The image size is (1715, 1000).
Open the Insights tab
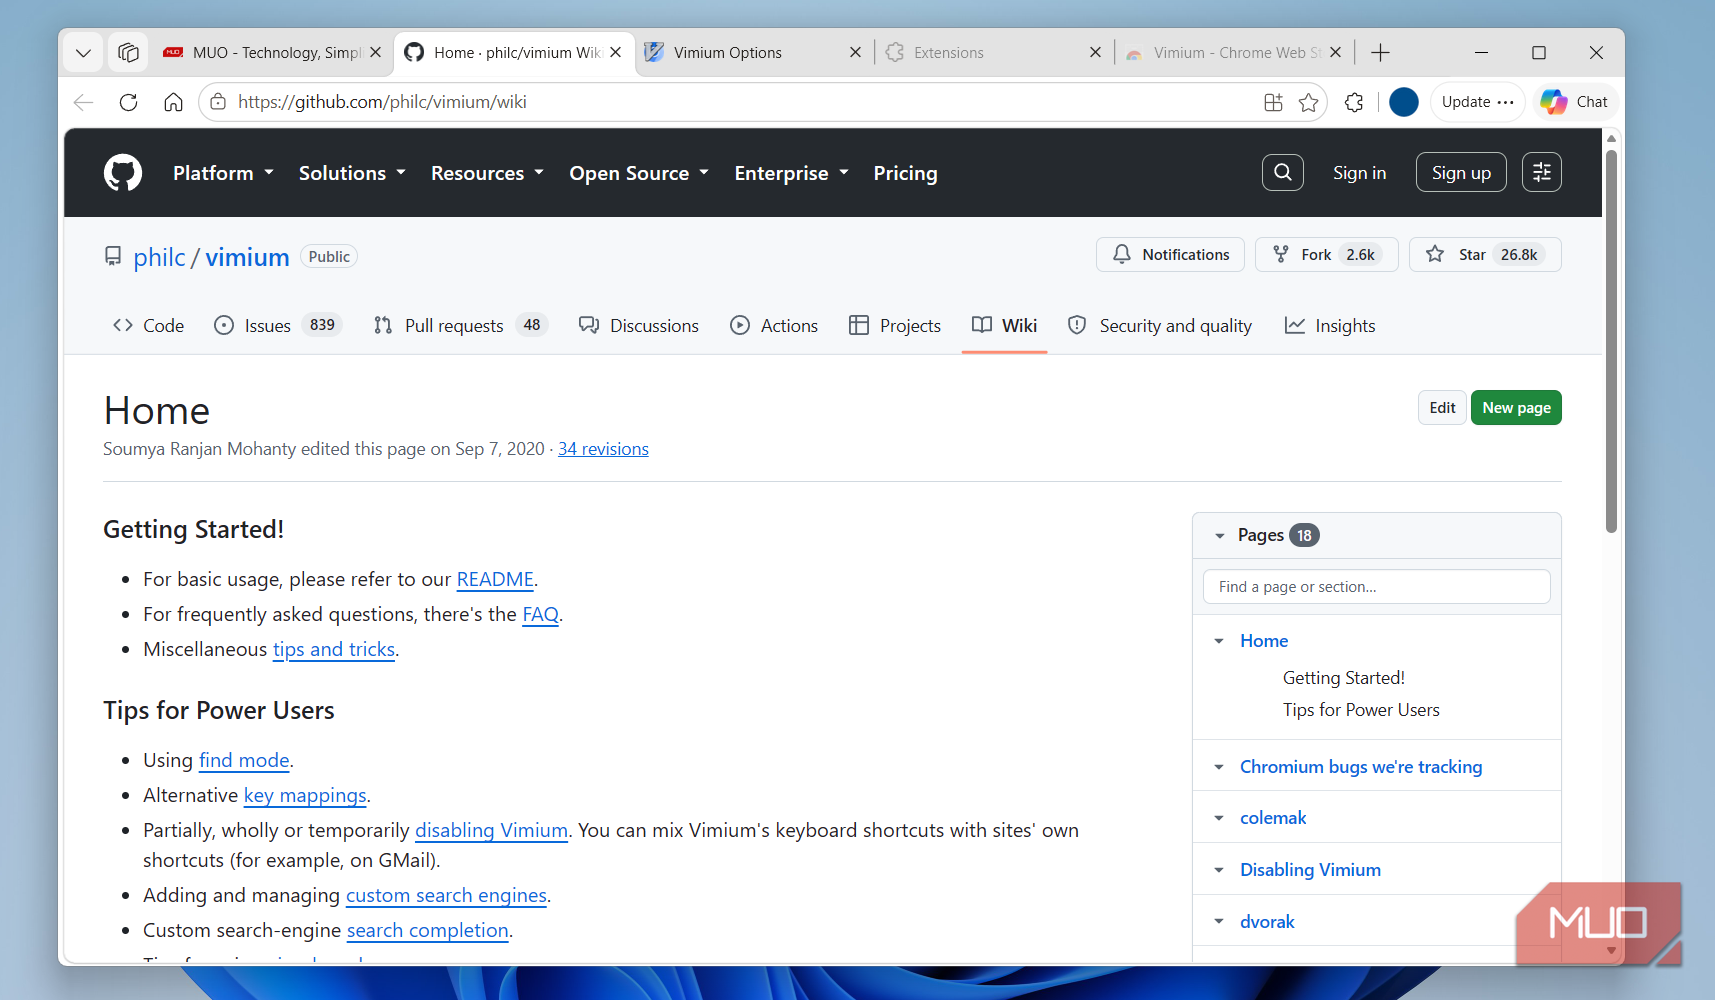tap(1330, 326)
